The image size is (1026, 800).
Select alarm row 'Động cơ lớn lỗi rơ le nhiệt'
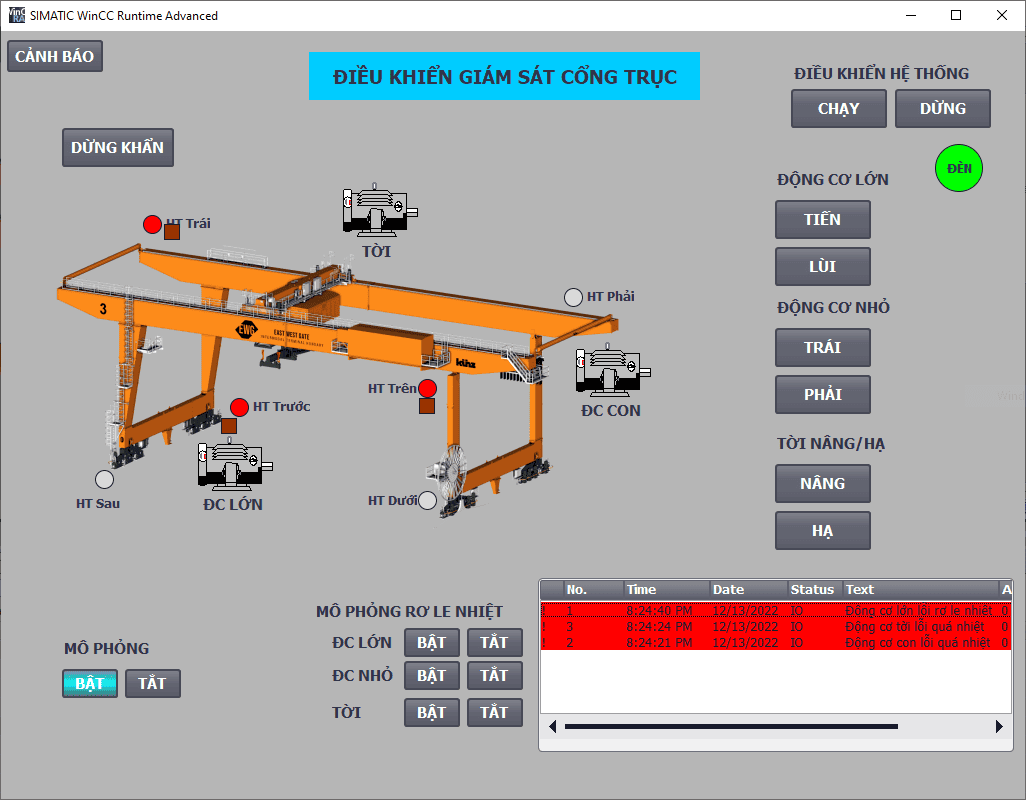point(776,610)
